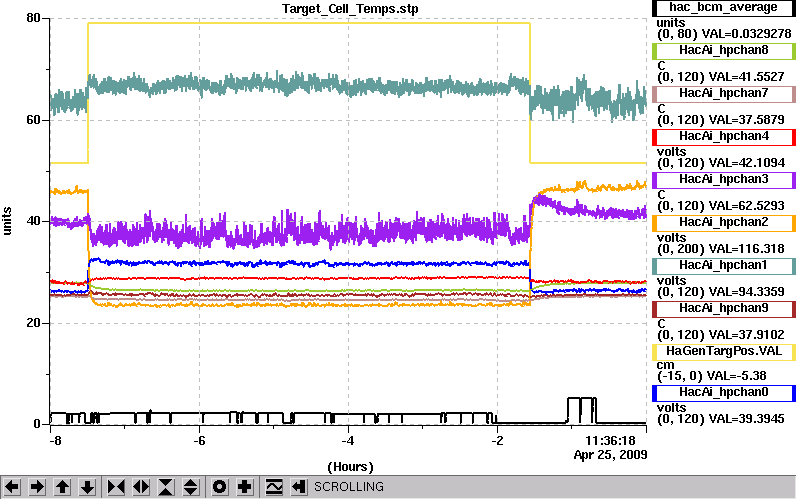Click the value VAL=62.5293
Viewport: 796px width, 499px height.
(x=746, y=206)
